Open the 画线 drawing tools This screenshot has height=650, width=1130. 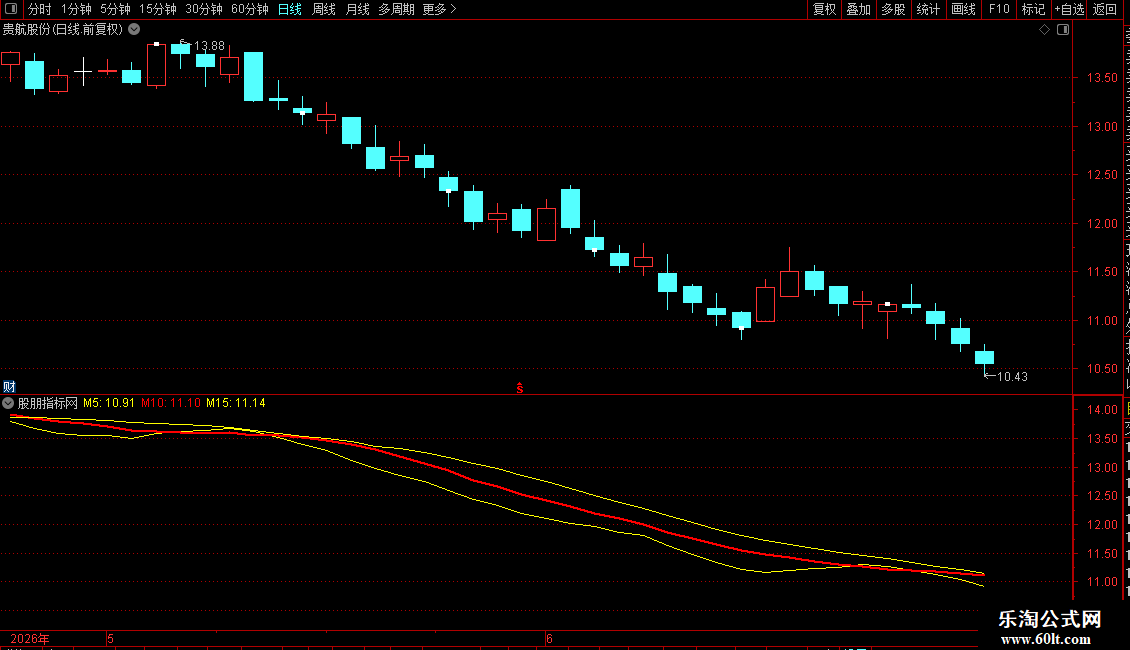(963, 9)
